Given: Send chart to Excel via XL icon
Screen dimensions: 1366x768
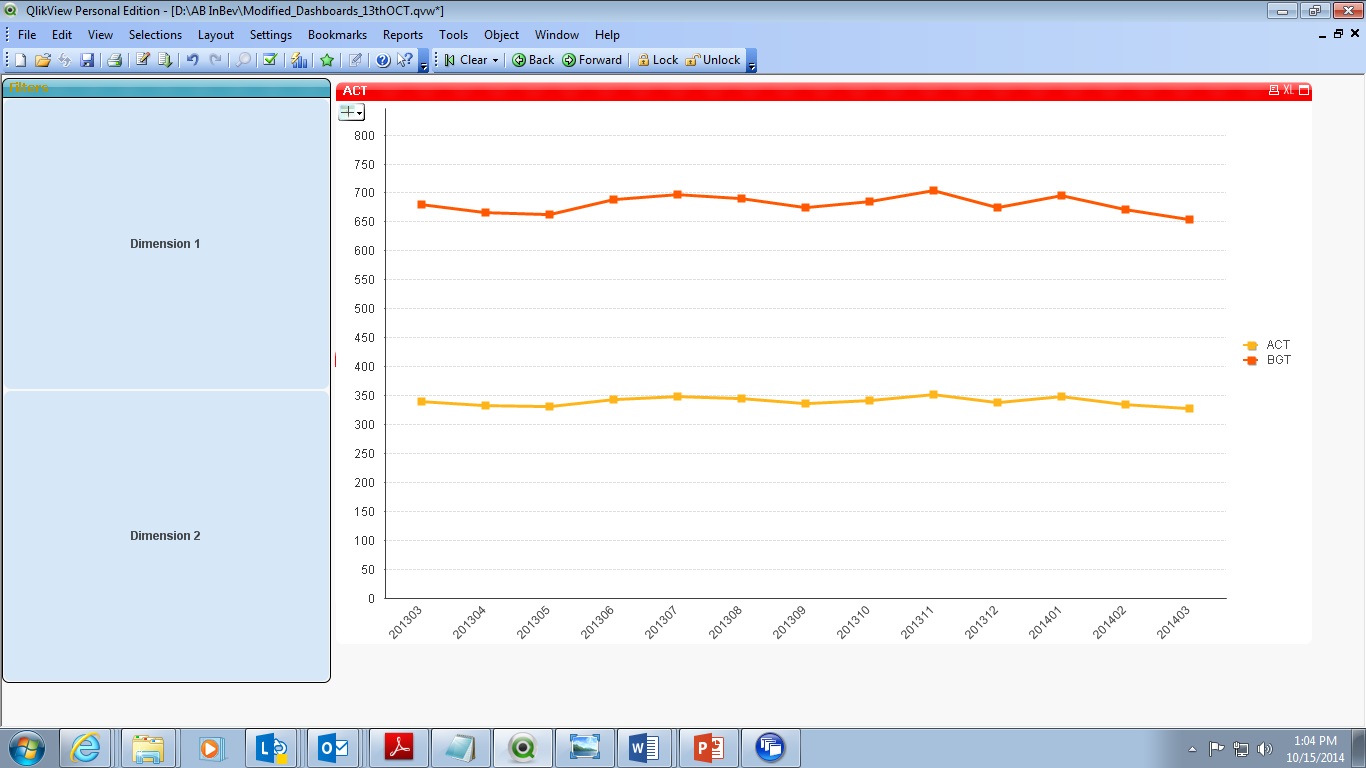Looking at the screenshot, I should [x=1289, y=90].
